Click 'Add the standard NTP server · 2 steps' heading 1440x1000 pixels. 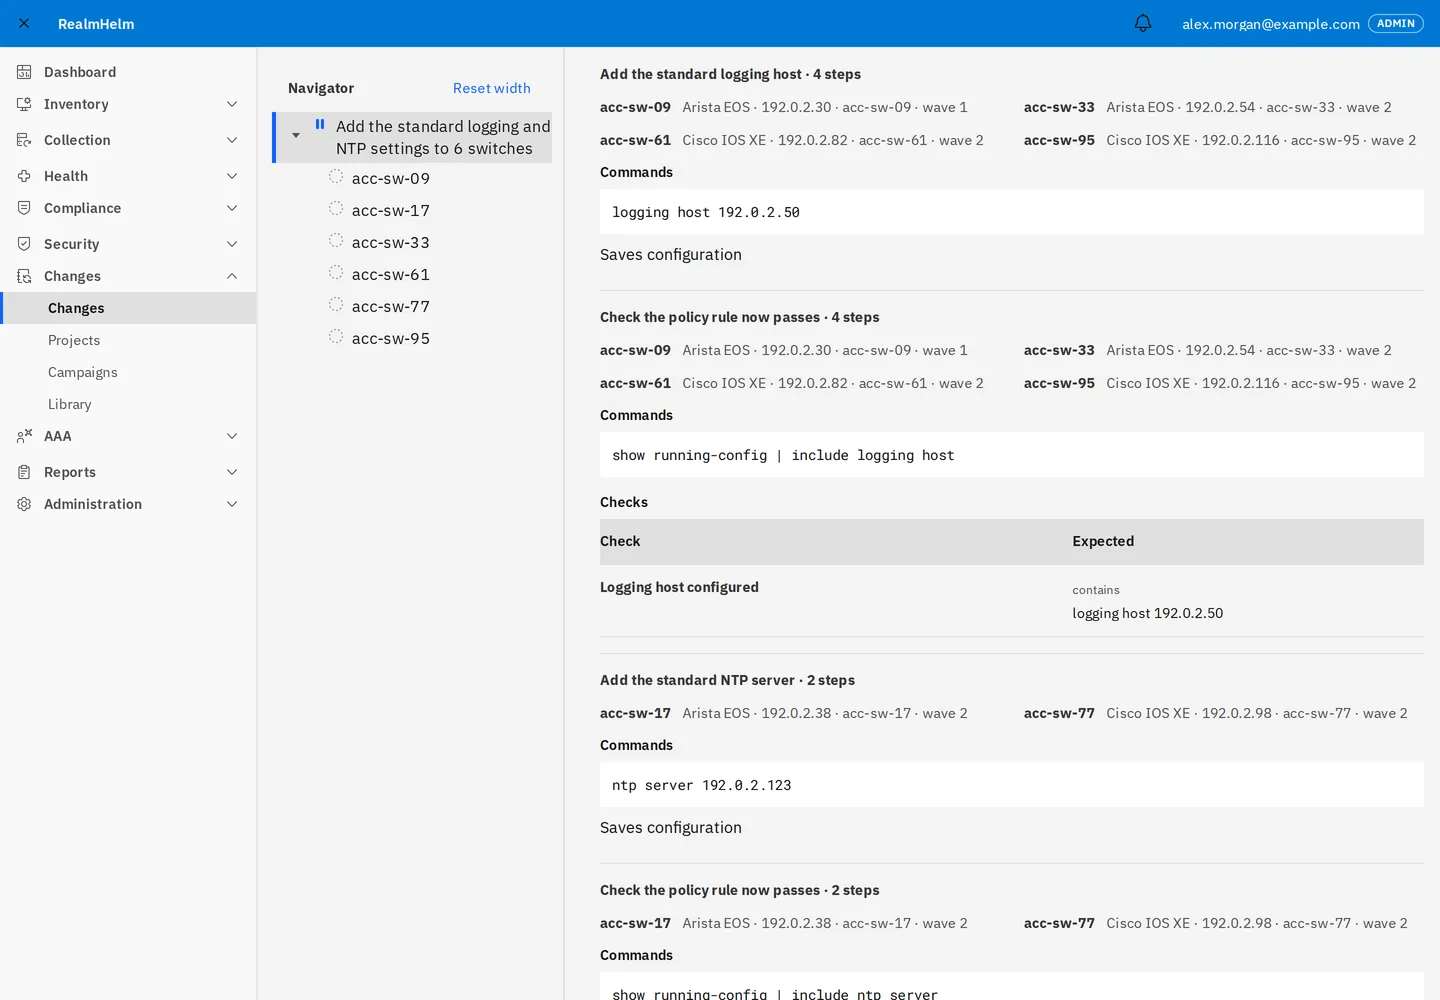728,680
